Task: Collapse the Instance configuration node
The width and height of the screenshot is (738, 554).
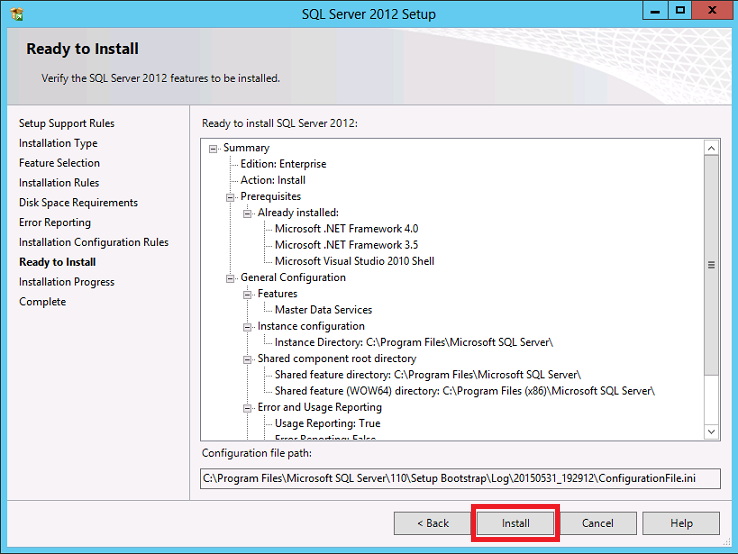Action: [x=247, y=327]
